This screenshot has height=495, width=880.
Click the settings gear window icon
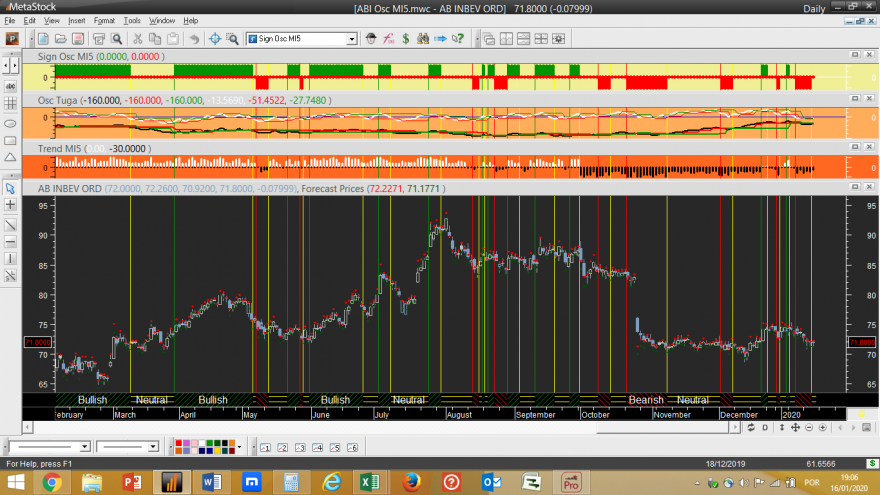558,39
